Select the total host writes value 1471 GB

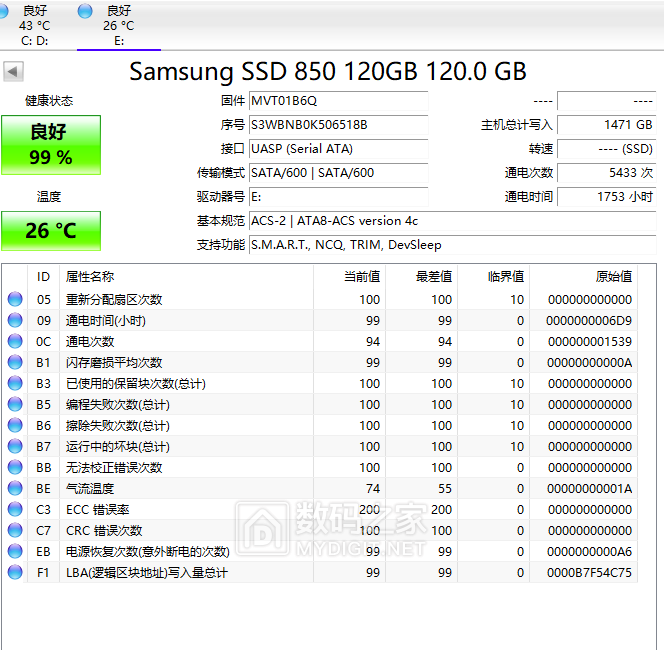coord(606,125)
